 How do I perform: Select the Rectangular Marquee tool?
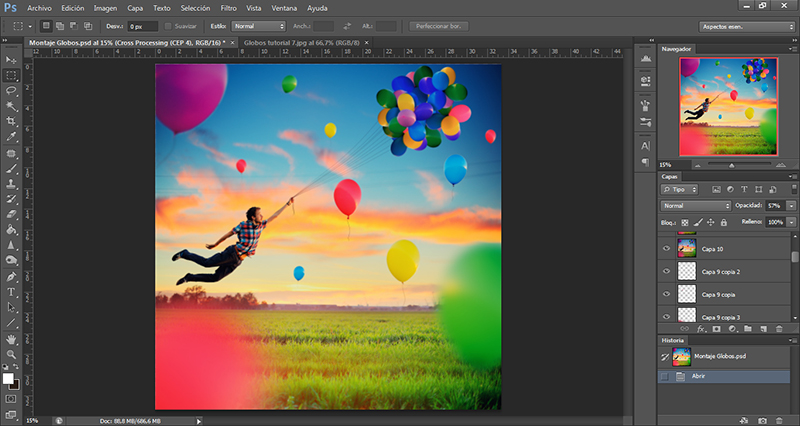coord(11,76)
